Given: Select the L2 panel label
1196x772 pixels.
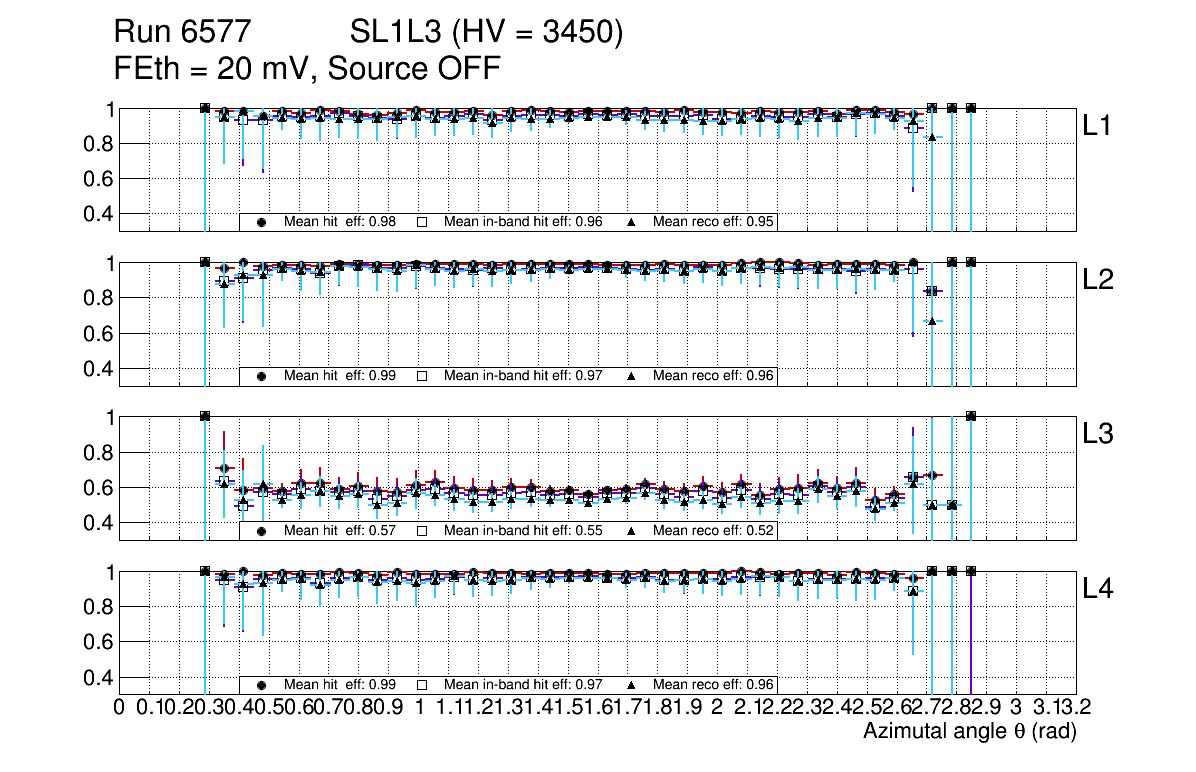Looking at the screenshot, I should (1098, 280).
